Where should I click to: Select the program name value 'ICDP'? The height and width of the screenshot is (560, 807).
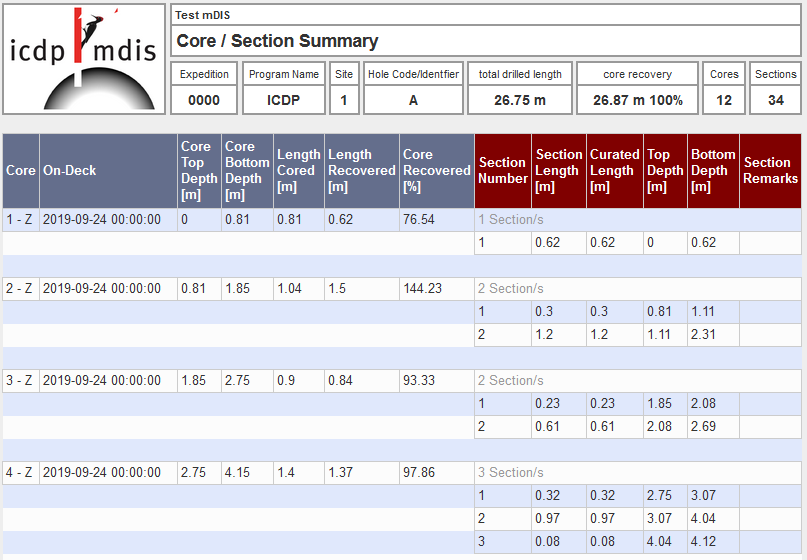(x=283, y=100)
